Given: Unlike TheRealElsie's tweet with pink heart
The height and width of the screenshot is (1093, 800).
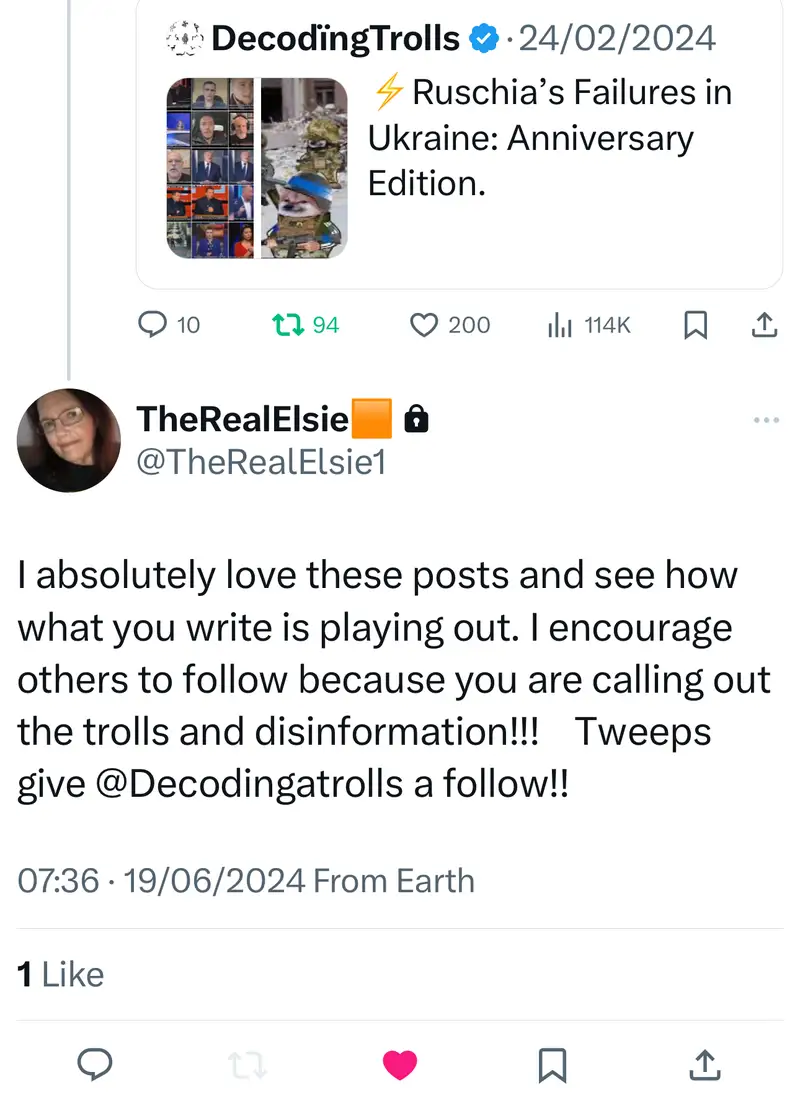Looking at the screenshot, I should coord(400,1064).
